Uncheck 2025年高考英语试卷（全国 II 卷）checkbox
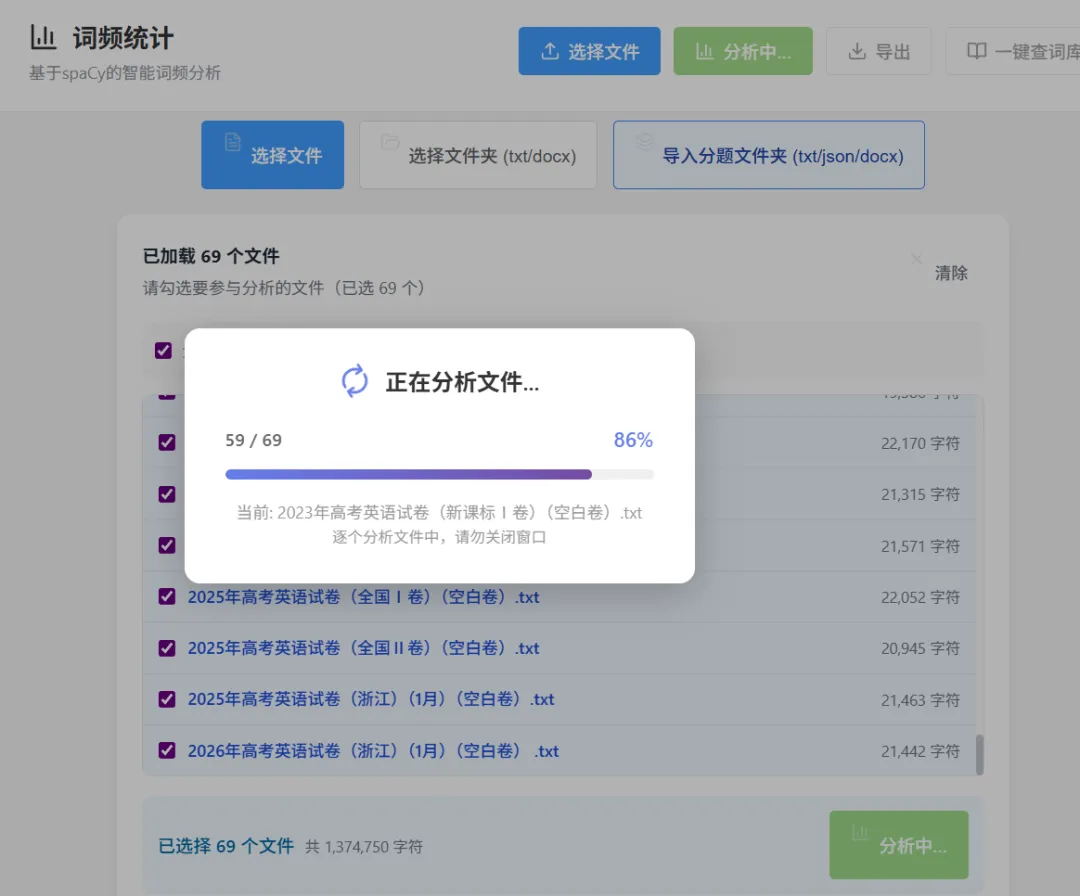The image size is (1080, 896). (x=166, y=647)
